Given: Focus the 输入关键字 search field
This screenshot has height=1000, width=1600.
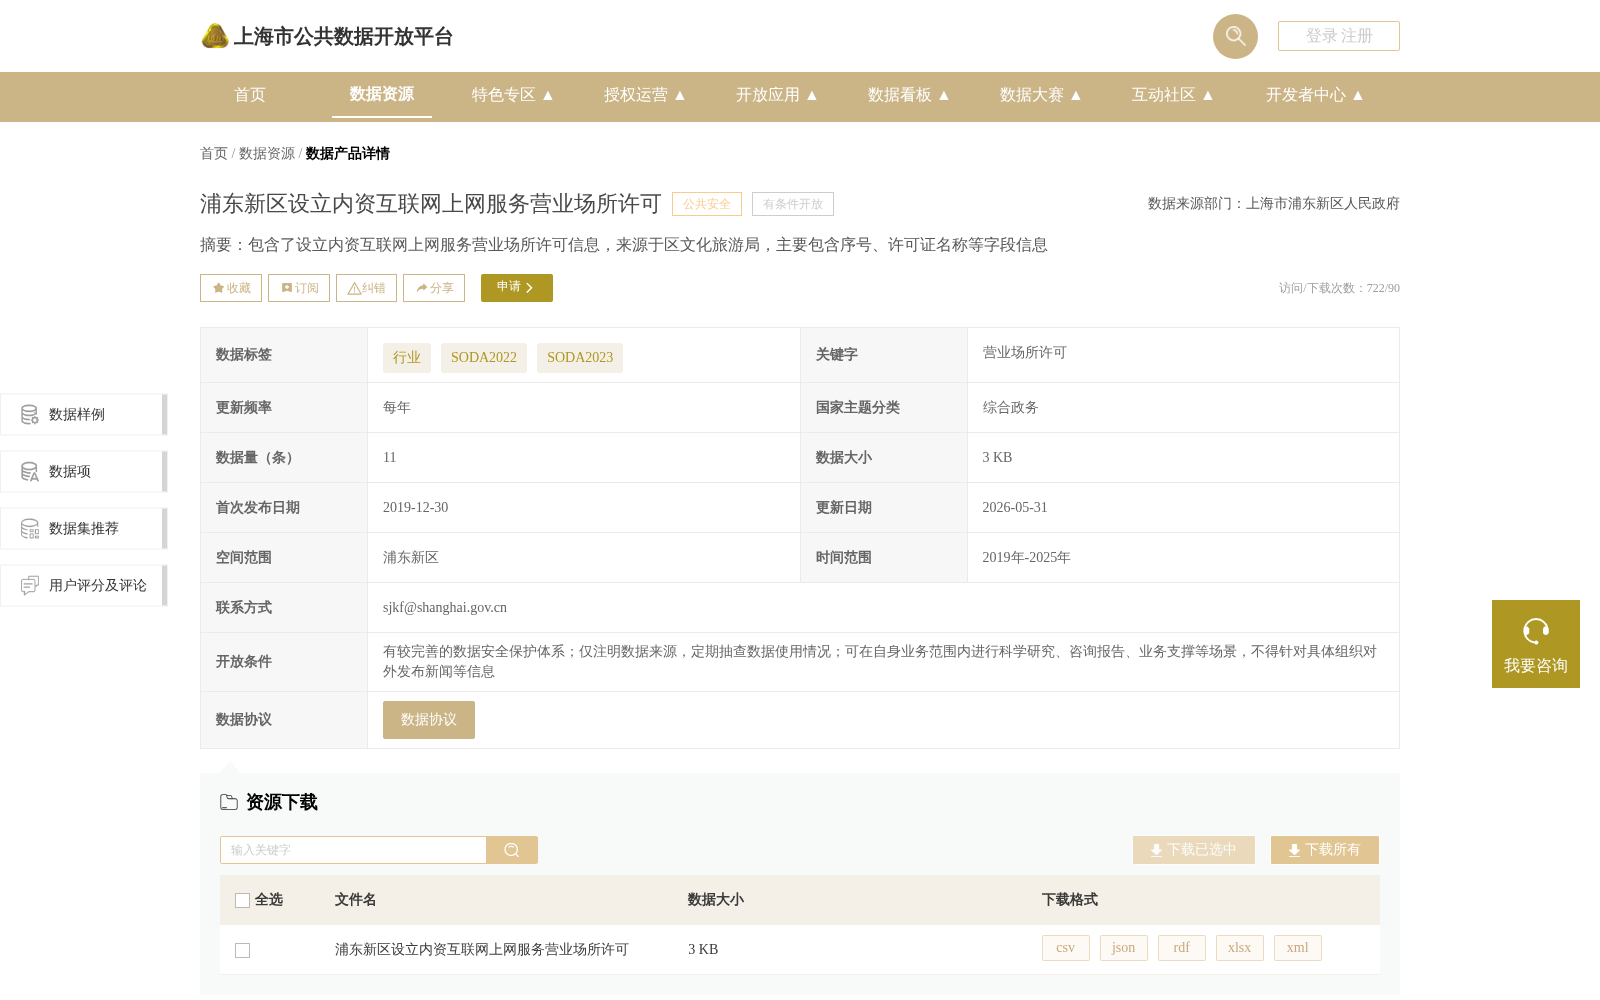Looking at the screenshot, I should 353,850.
